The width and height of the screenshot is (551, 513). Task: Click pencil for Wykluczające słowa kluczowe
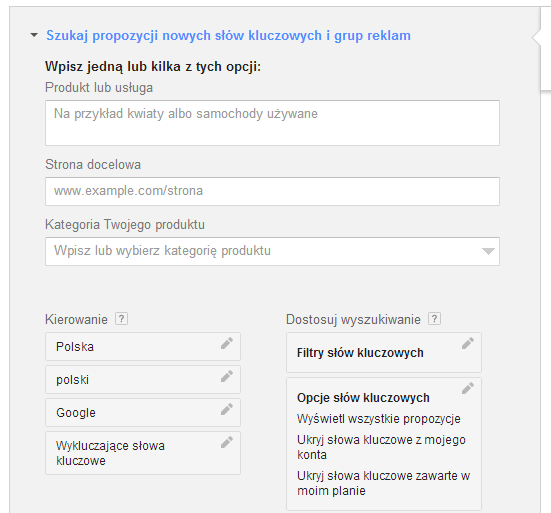(x=227, y=442)
